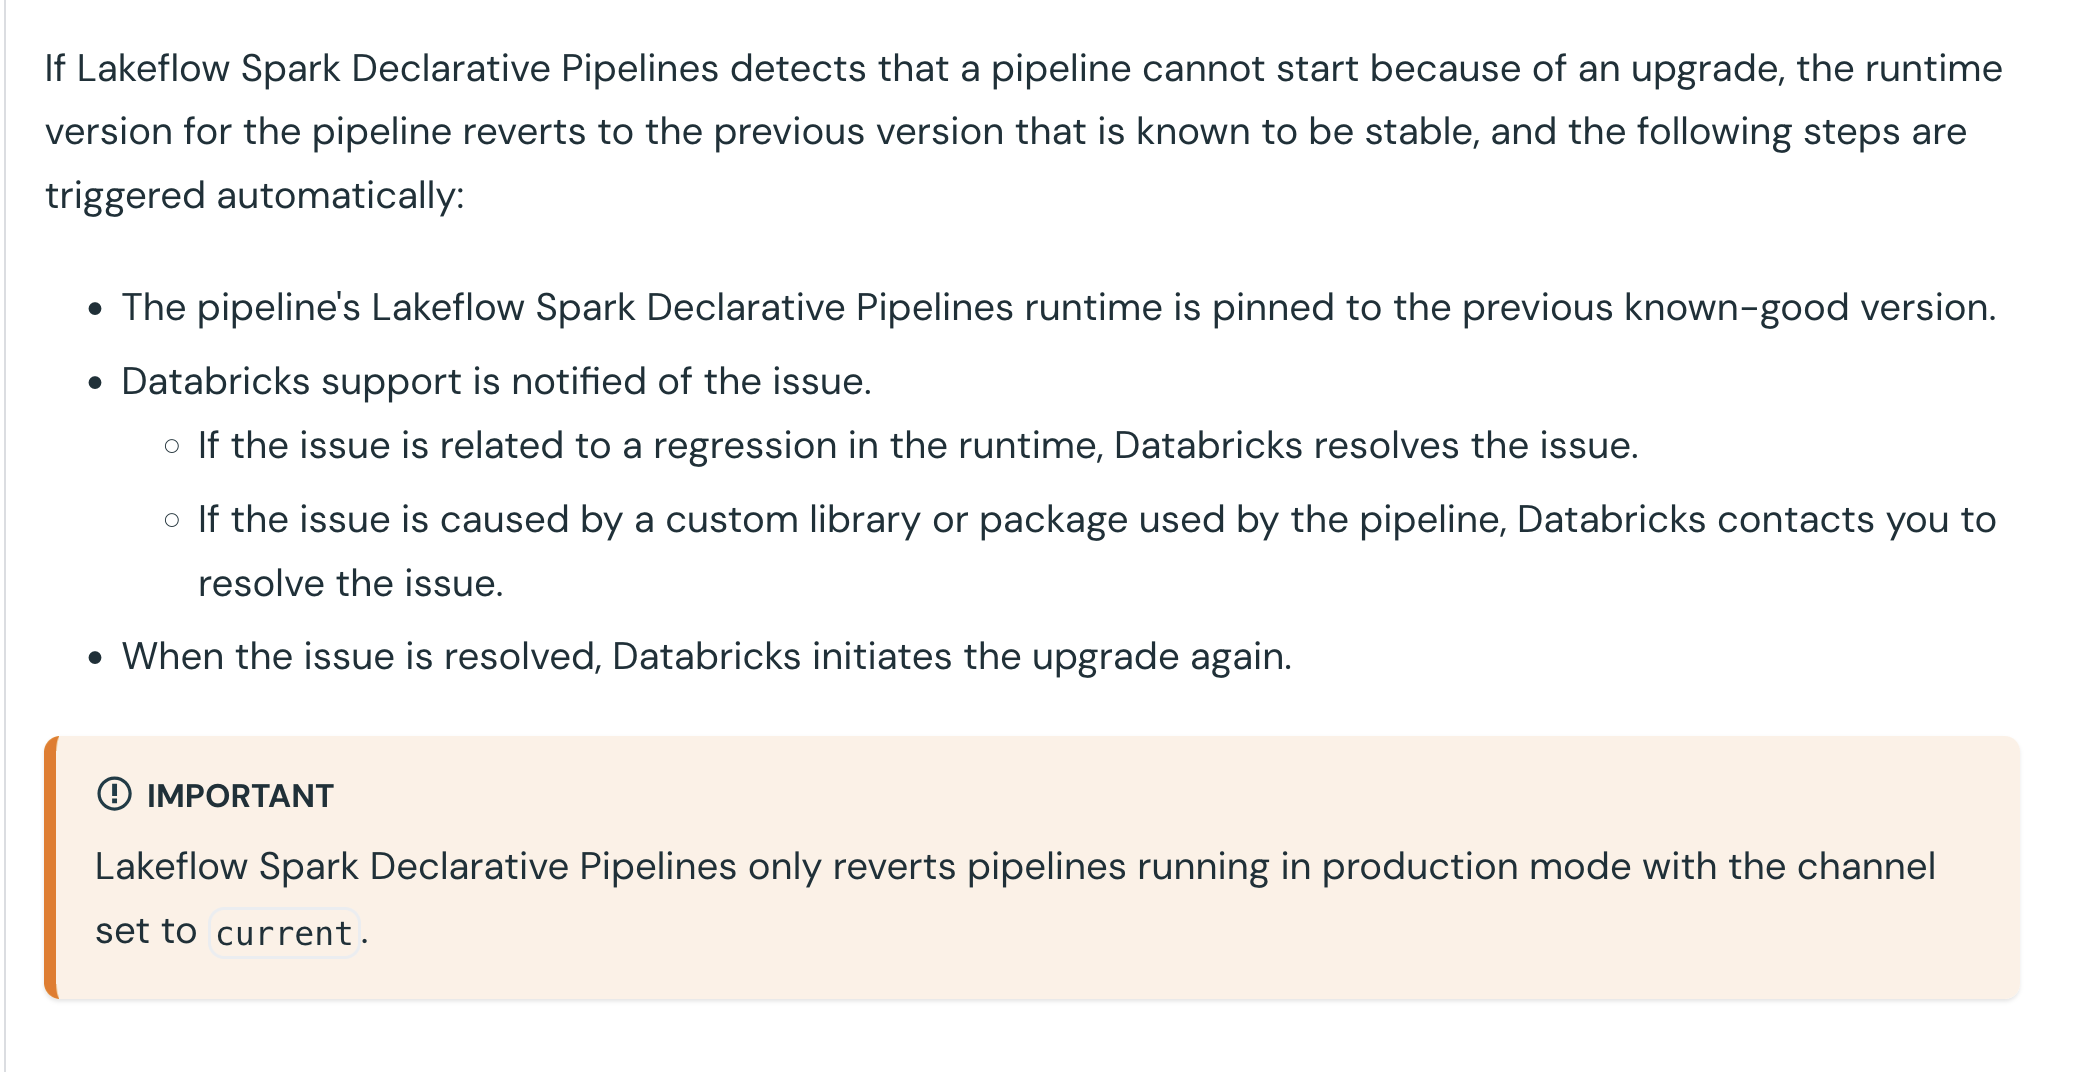Click the text pinned to the previous known-good version
2080x1072 pixels.
click(x=1604, y=308)
